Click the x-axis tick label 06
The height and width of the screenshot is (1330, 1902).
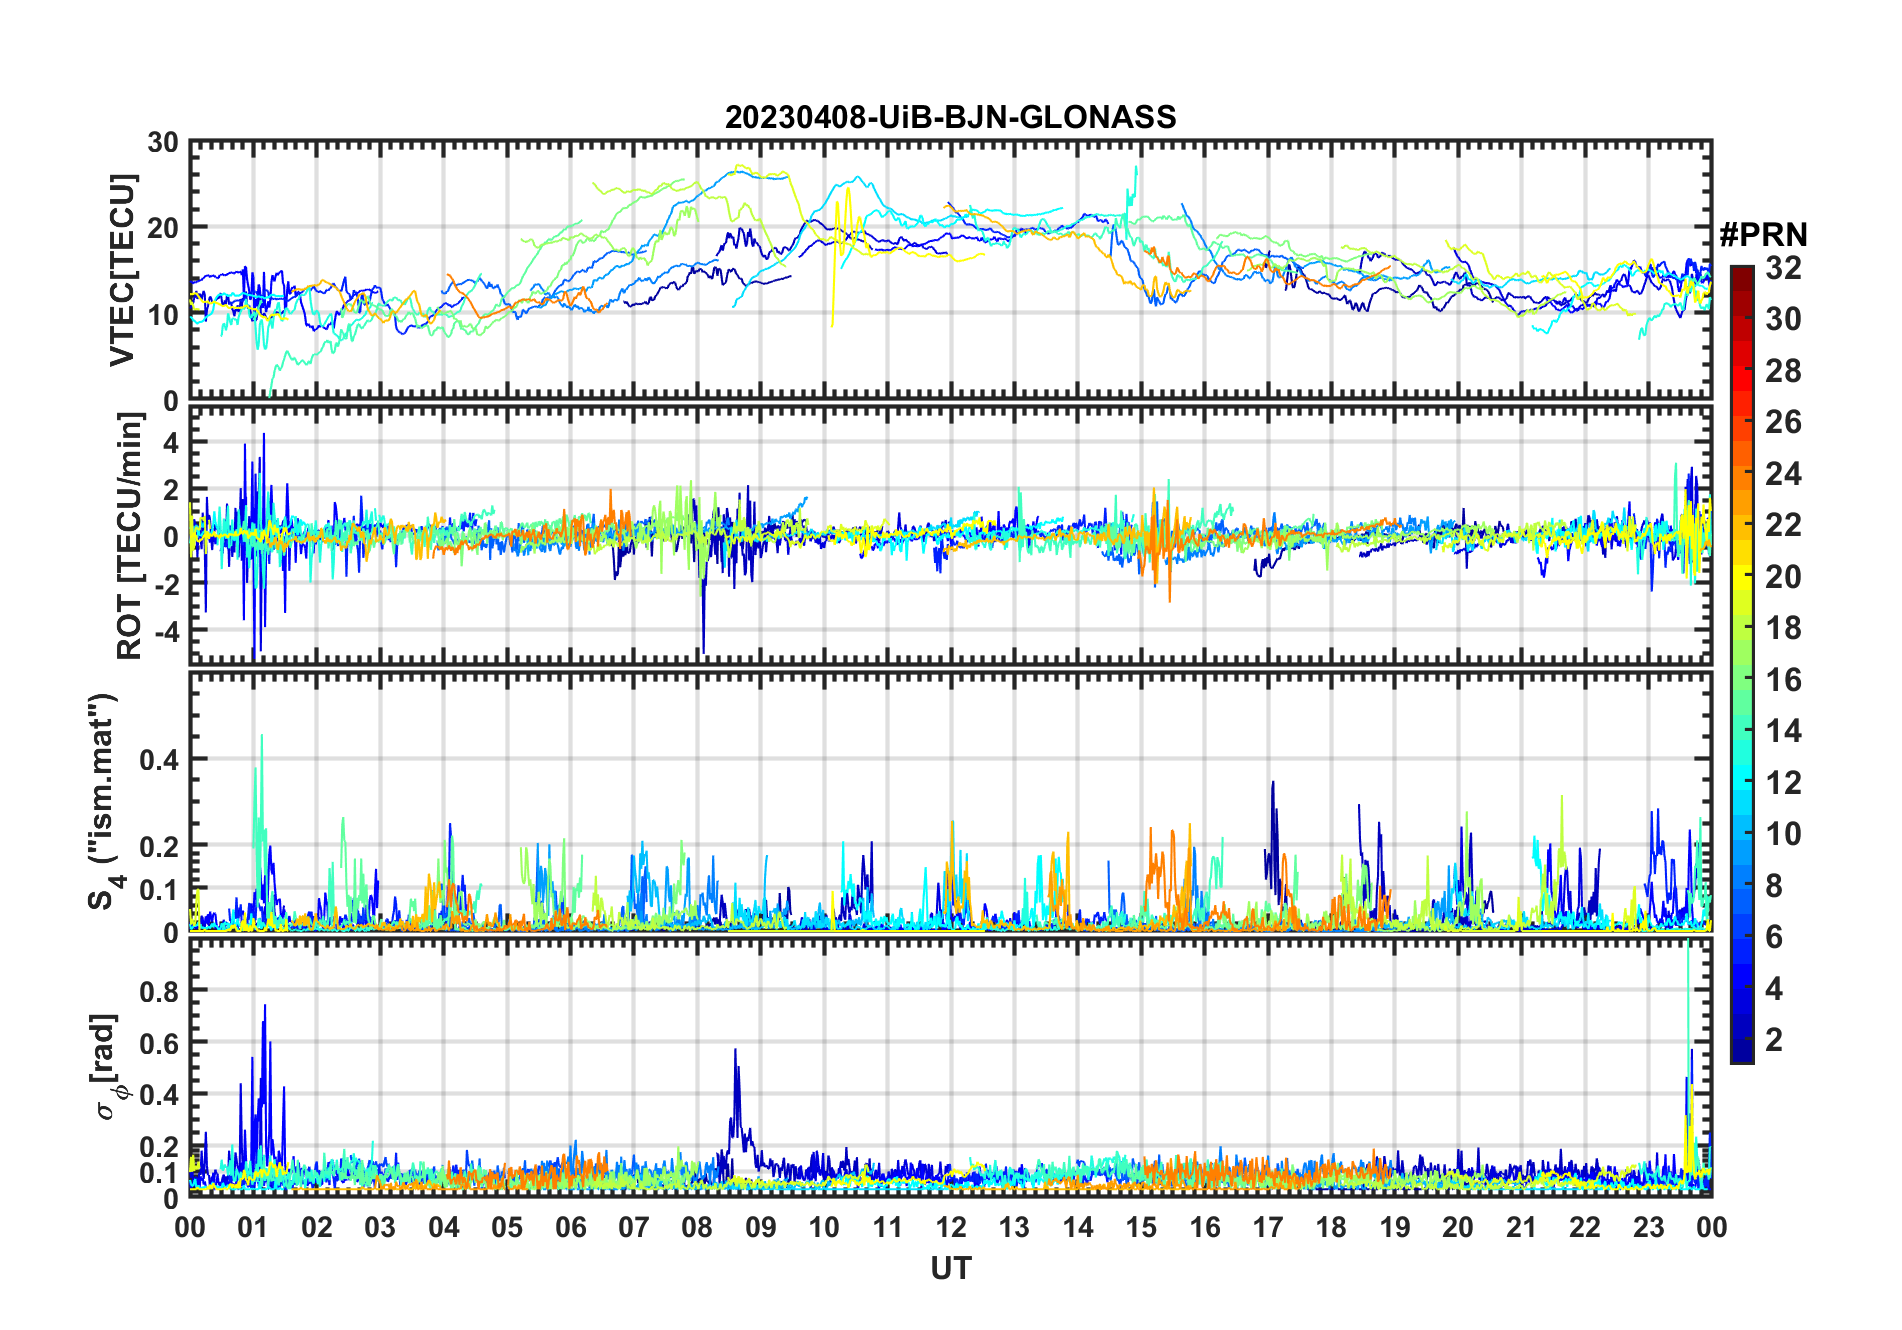click(571, 1228)
